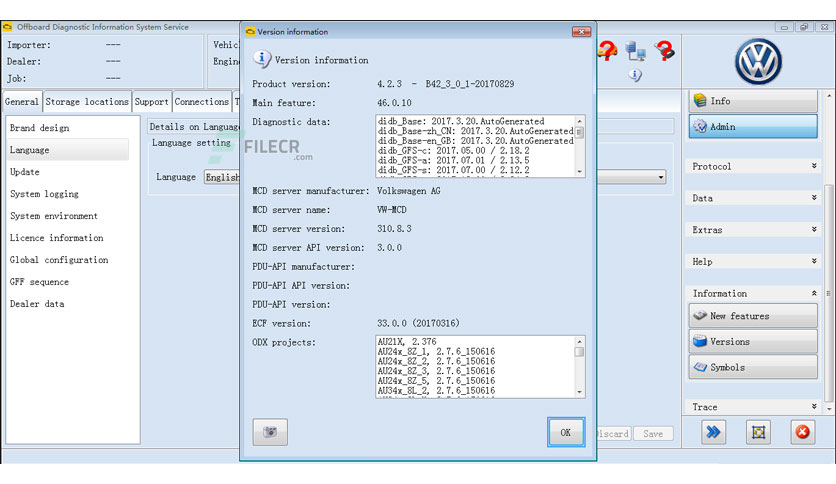Click the Info button book icon

pyautogui.click(x=700, y=100)
